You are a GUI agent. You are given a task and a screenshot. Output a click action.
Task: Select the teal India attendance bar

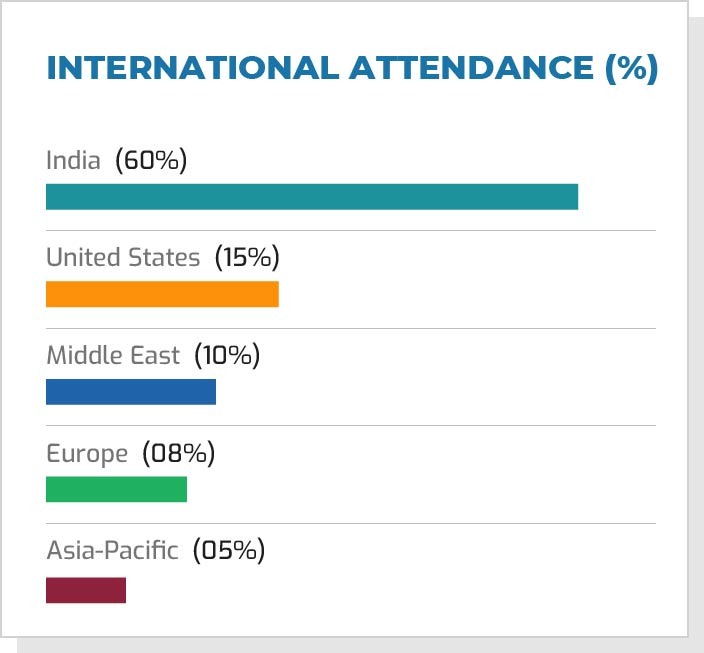(312, 197)
